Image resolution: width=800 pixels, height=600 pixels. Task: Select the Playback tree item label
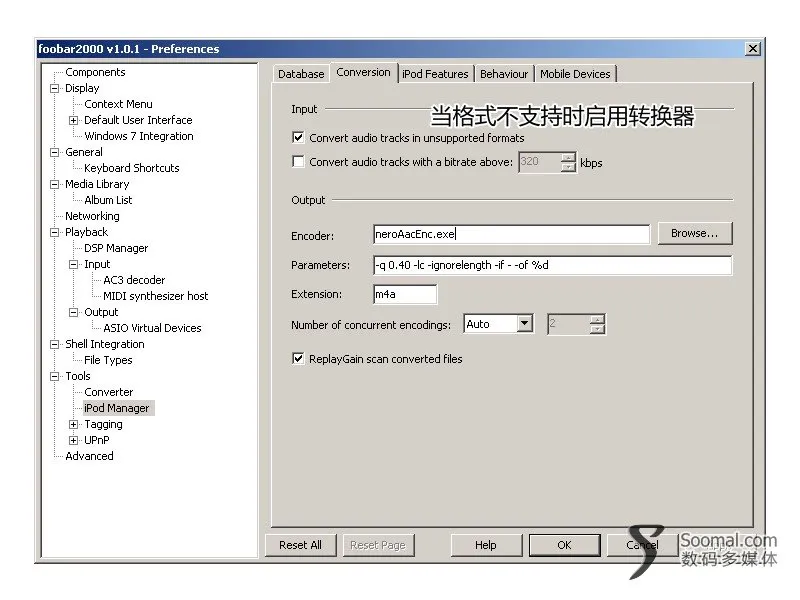86,232
